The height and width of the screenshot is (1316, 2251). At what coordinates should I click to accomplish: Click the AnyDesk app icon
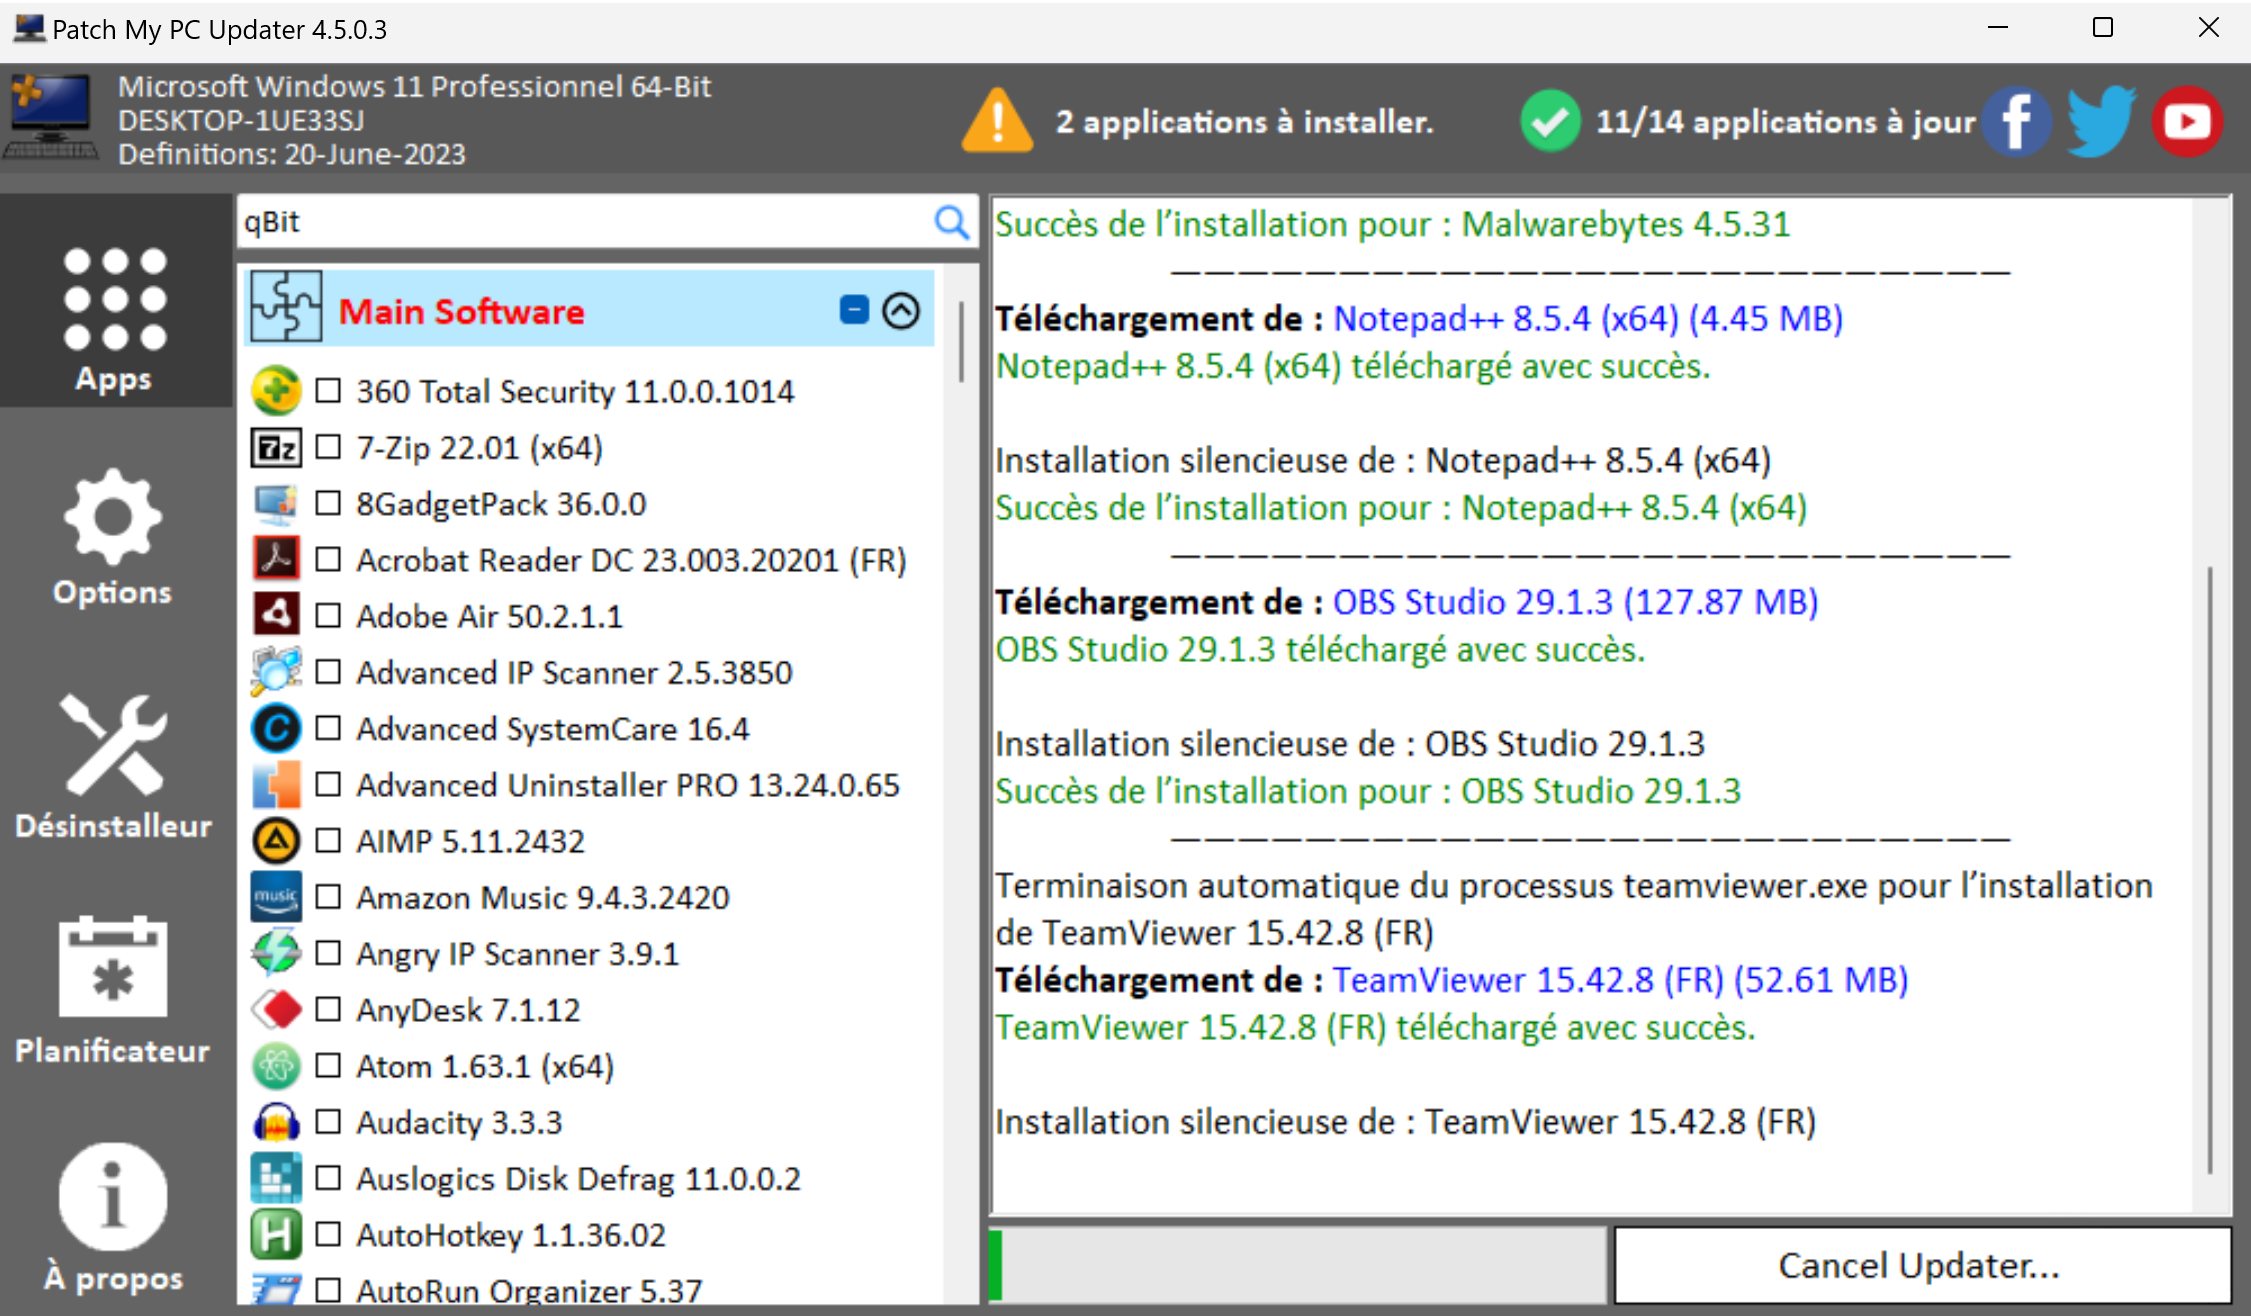point(276,1010)
